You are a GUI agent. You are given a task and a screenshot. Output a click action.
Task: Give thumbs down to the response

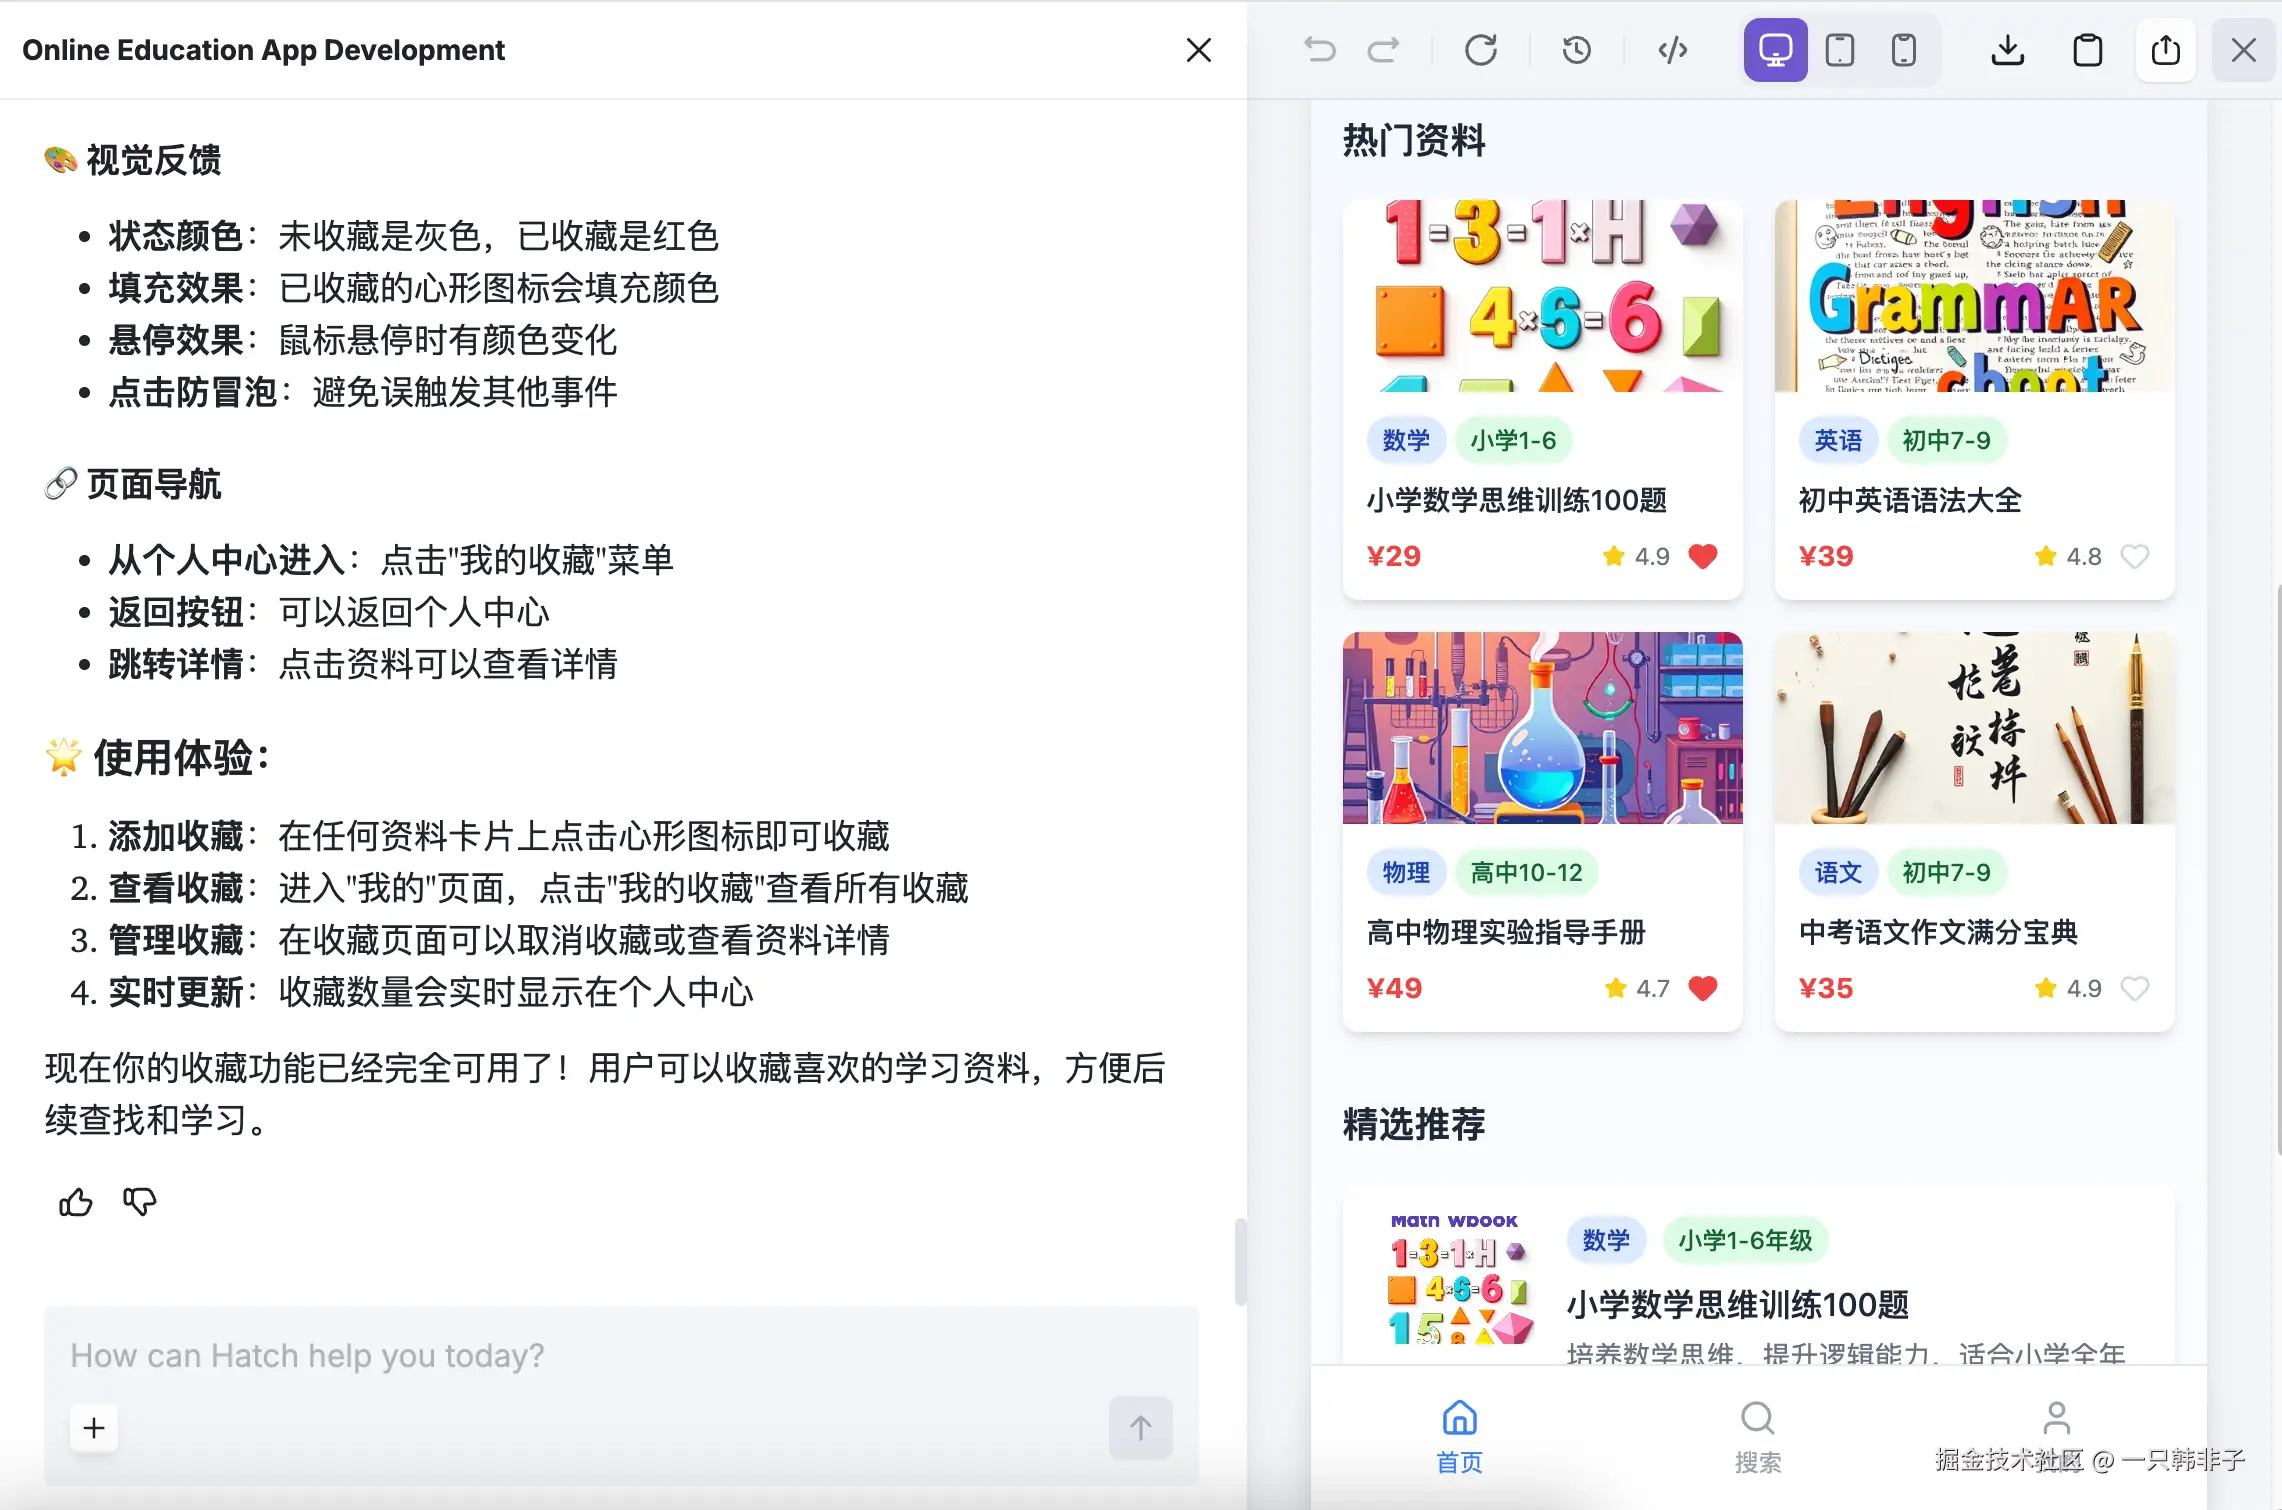[x=140, y=1202]
